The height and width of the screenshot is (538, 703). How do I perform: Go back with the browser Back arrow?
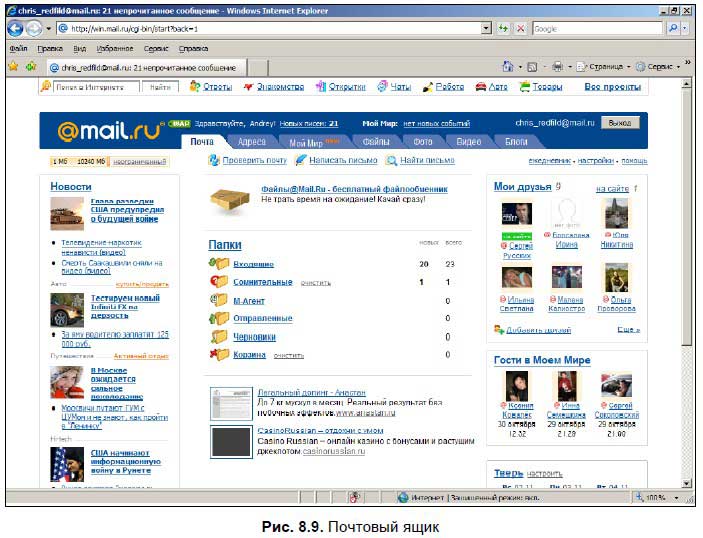click(x=15, y=29)
